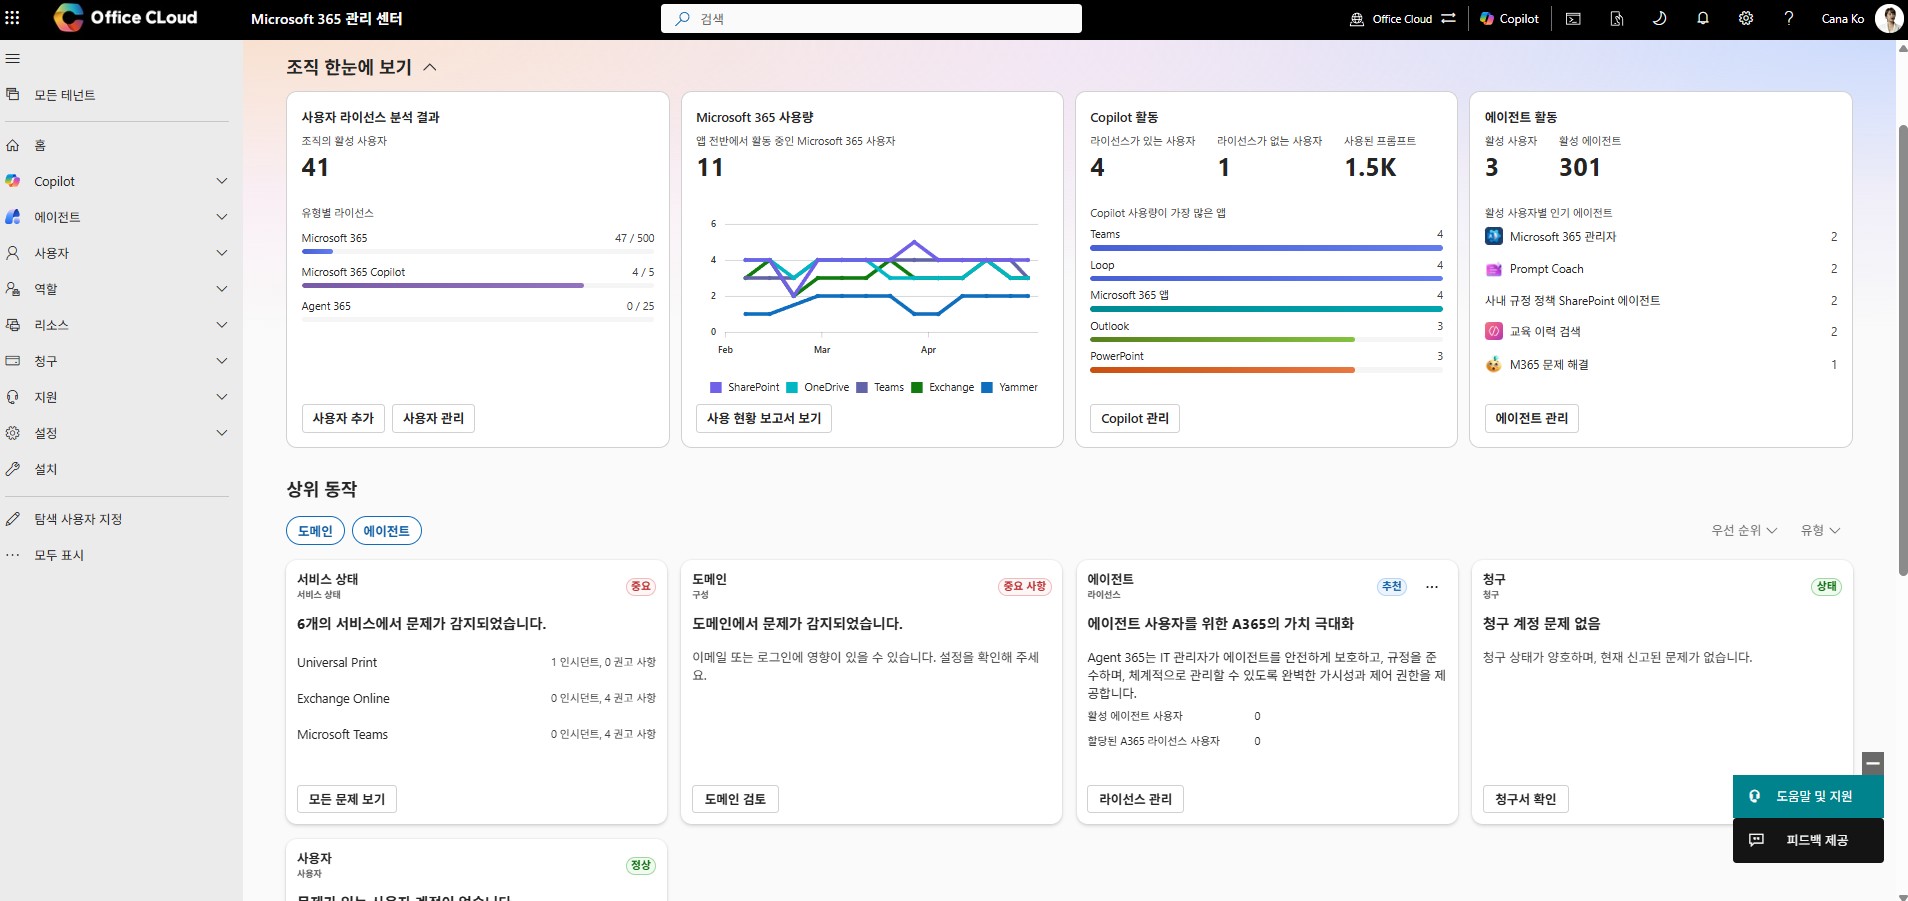Toggle the SharePoint series in the chart legend
1908x901 pixels.
tap(744, 387)
